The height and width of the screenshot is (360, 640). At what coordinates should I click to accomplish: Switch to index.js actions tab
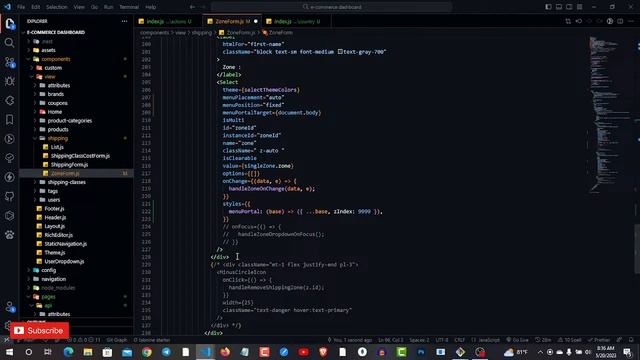pos(168,21)
